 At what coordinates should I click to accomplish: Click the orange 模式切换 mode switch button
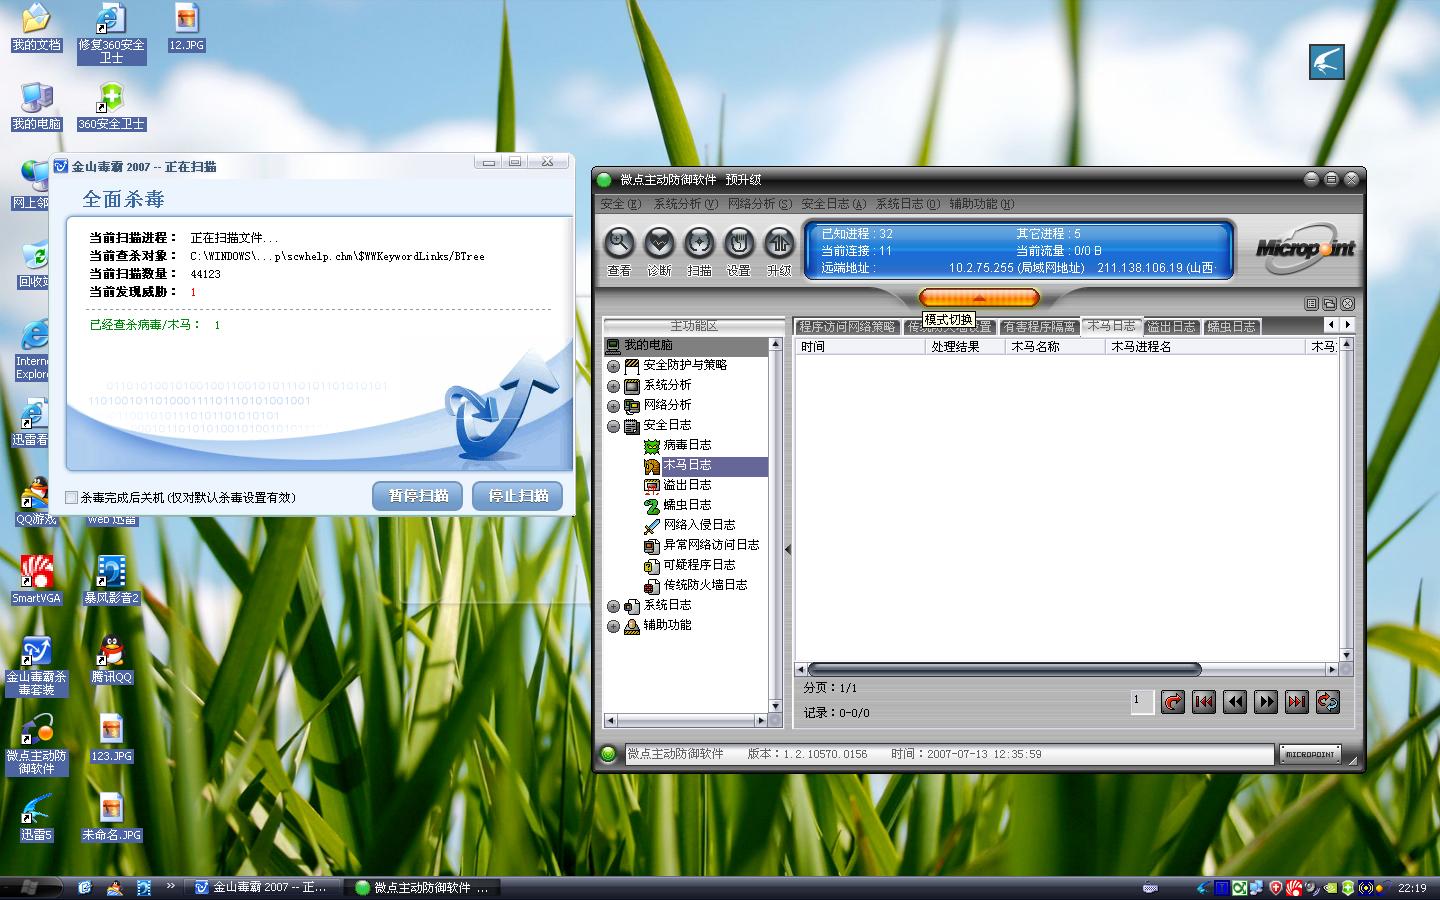pos(979,298)
